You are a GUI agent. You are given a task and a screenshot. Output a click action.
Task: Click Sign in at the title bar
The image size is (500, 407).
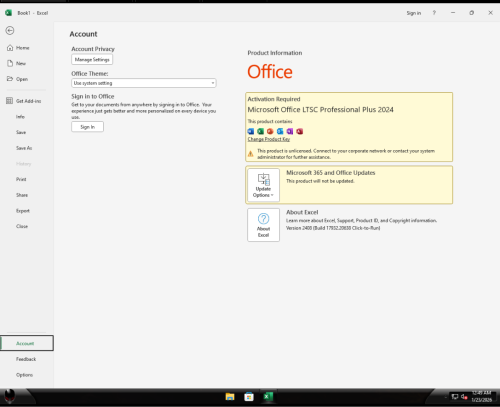point(414,13)
